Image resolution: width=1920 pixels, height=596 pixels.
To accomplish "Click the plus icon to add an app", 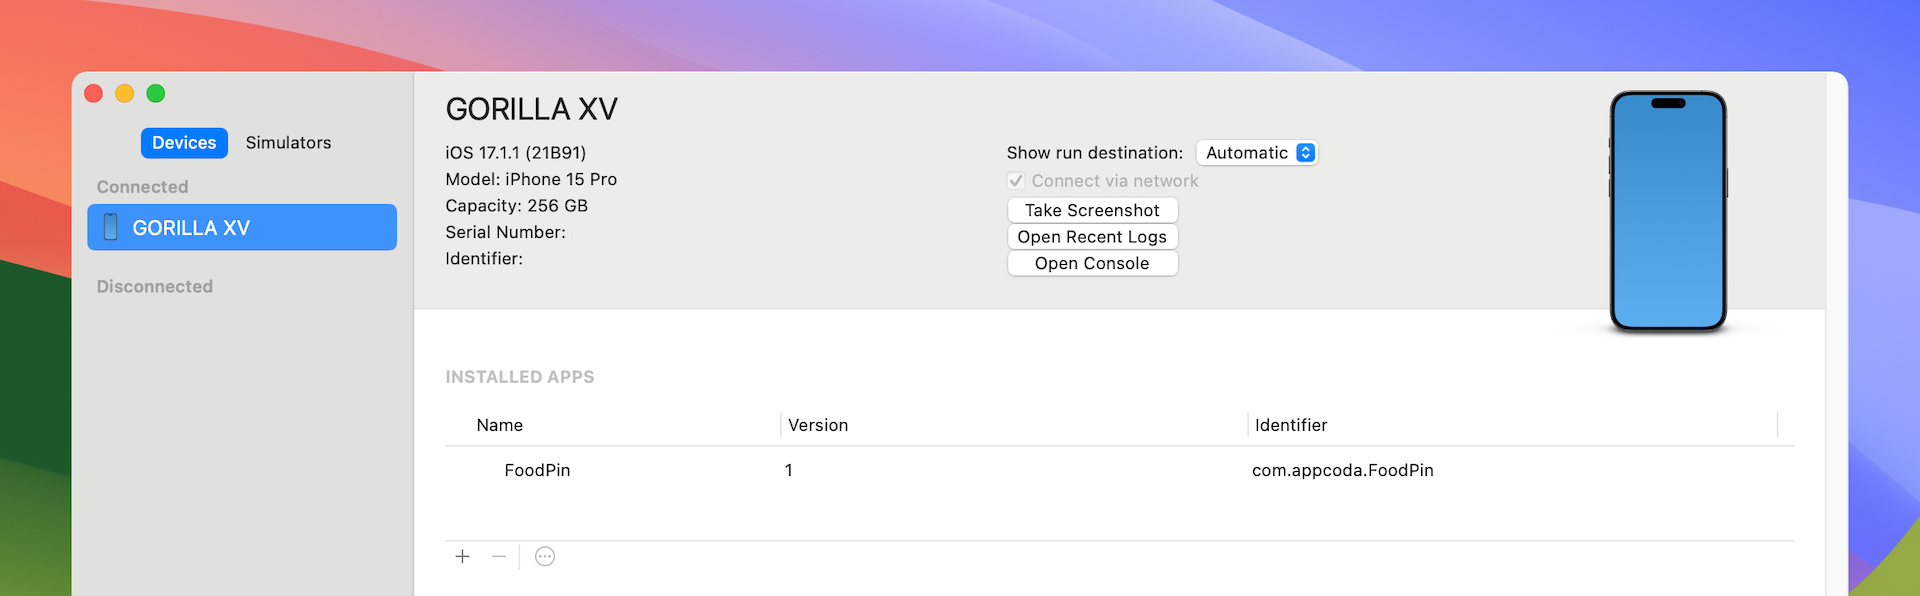I will click(462, 557).
